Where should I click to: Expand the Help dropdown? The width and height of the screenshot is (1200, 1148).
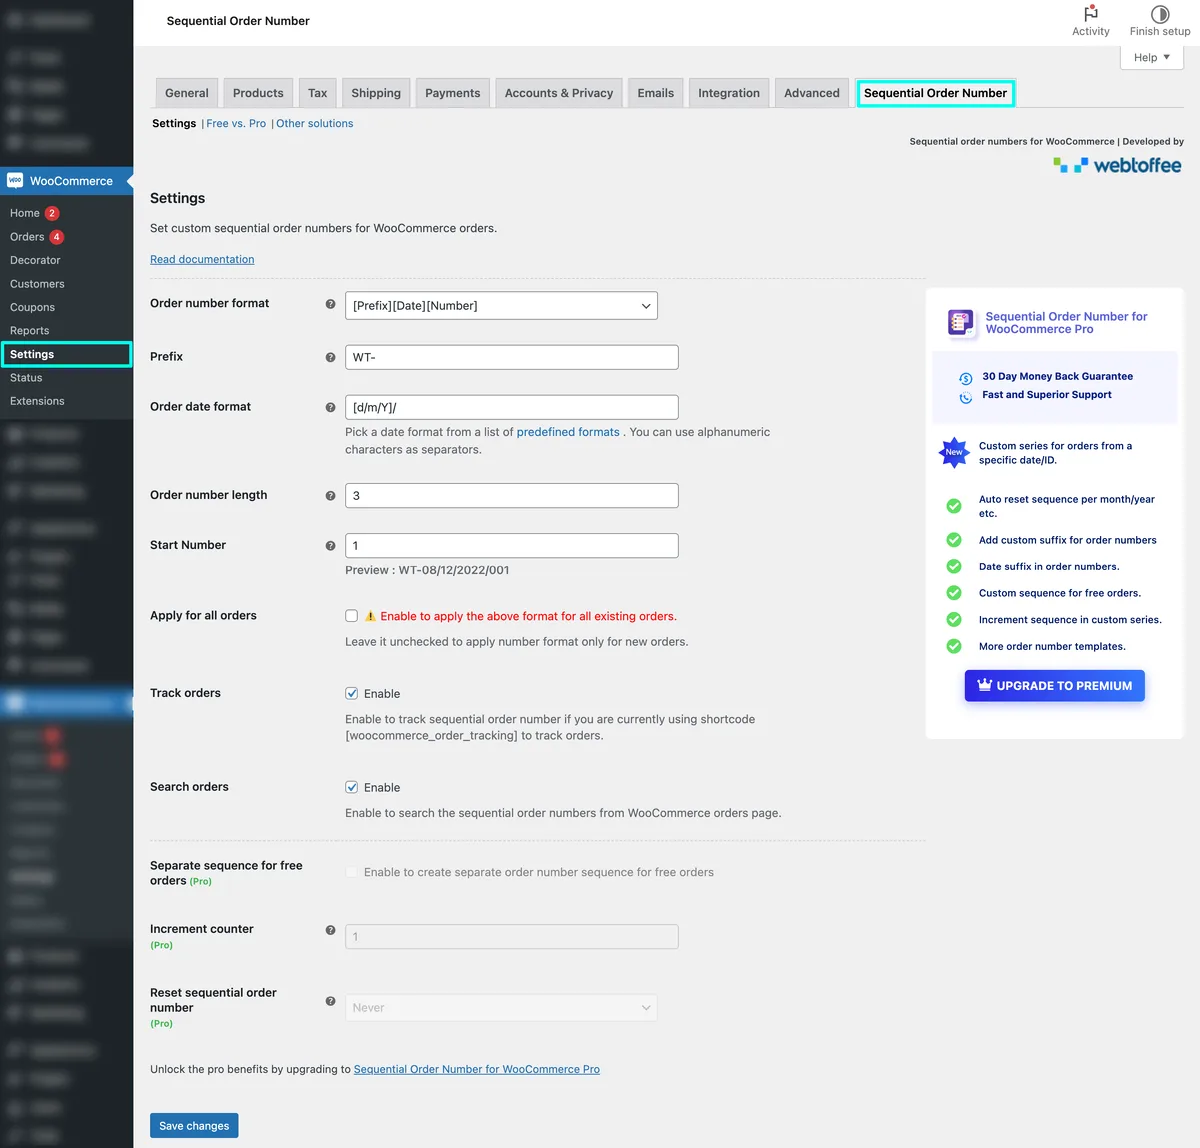1152,57
